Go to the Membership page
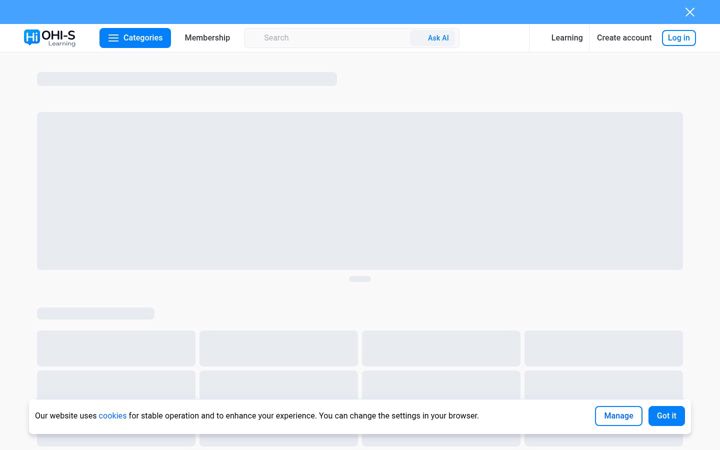This screenshot has height=450, width=720. pyautogui.click(x=207, y=38)
